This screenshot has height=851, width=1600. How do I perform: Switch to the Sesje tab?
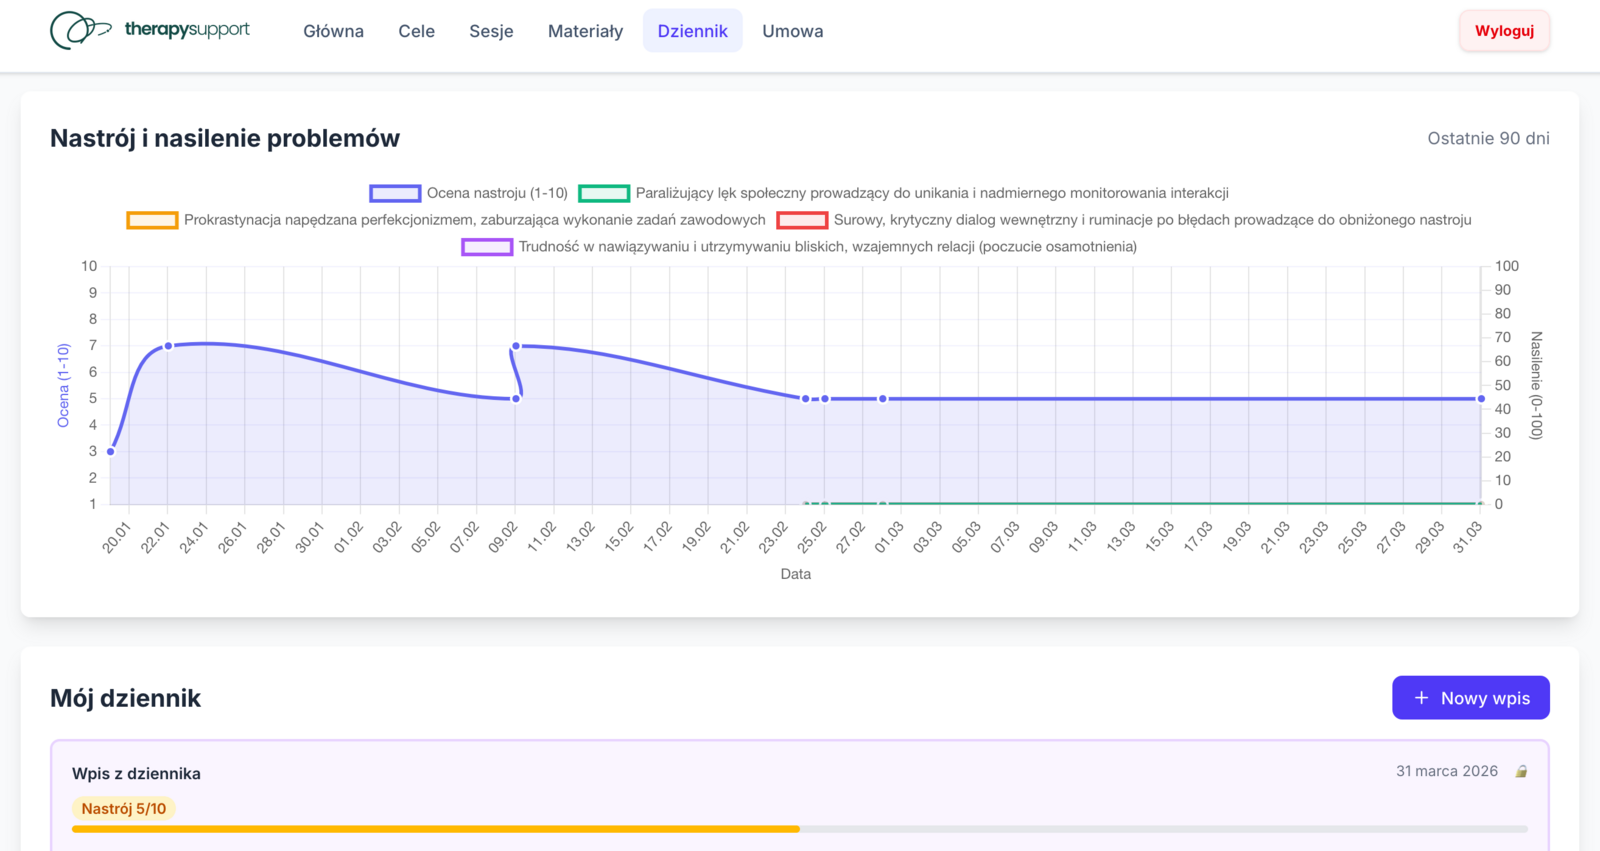pyautogui.click(x=491, y=31)
